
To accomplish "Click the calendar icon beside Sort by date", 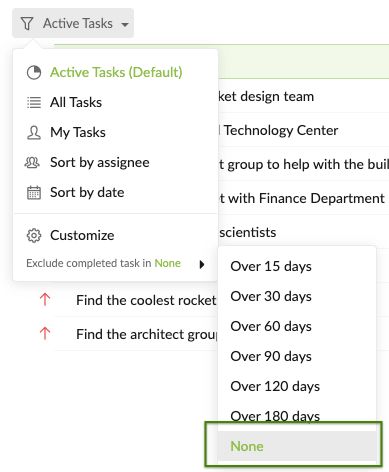I will point(34,193).
